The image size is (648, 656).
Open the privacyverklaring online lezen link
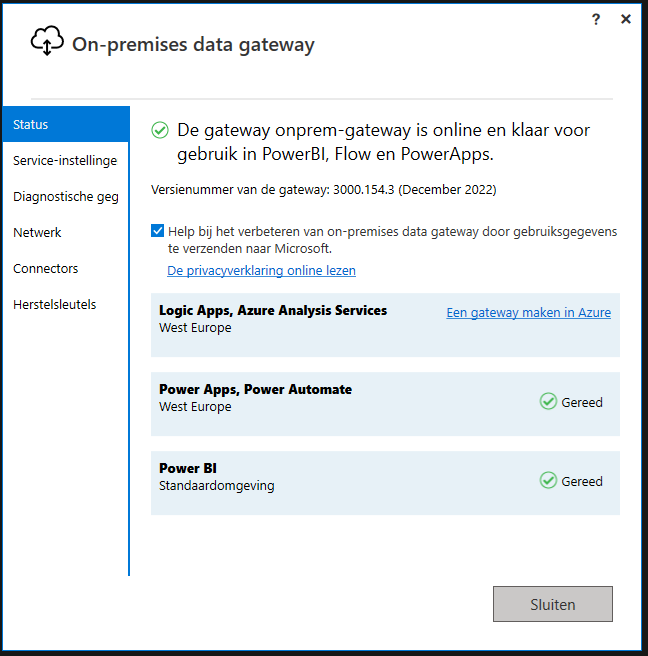261,271
